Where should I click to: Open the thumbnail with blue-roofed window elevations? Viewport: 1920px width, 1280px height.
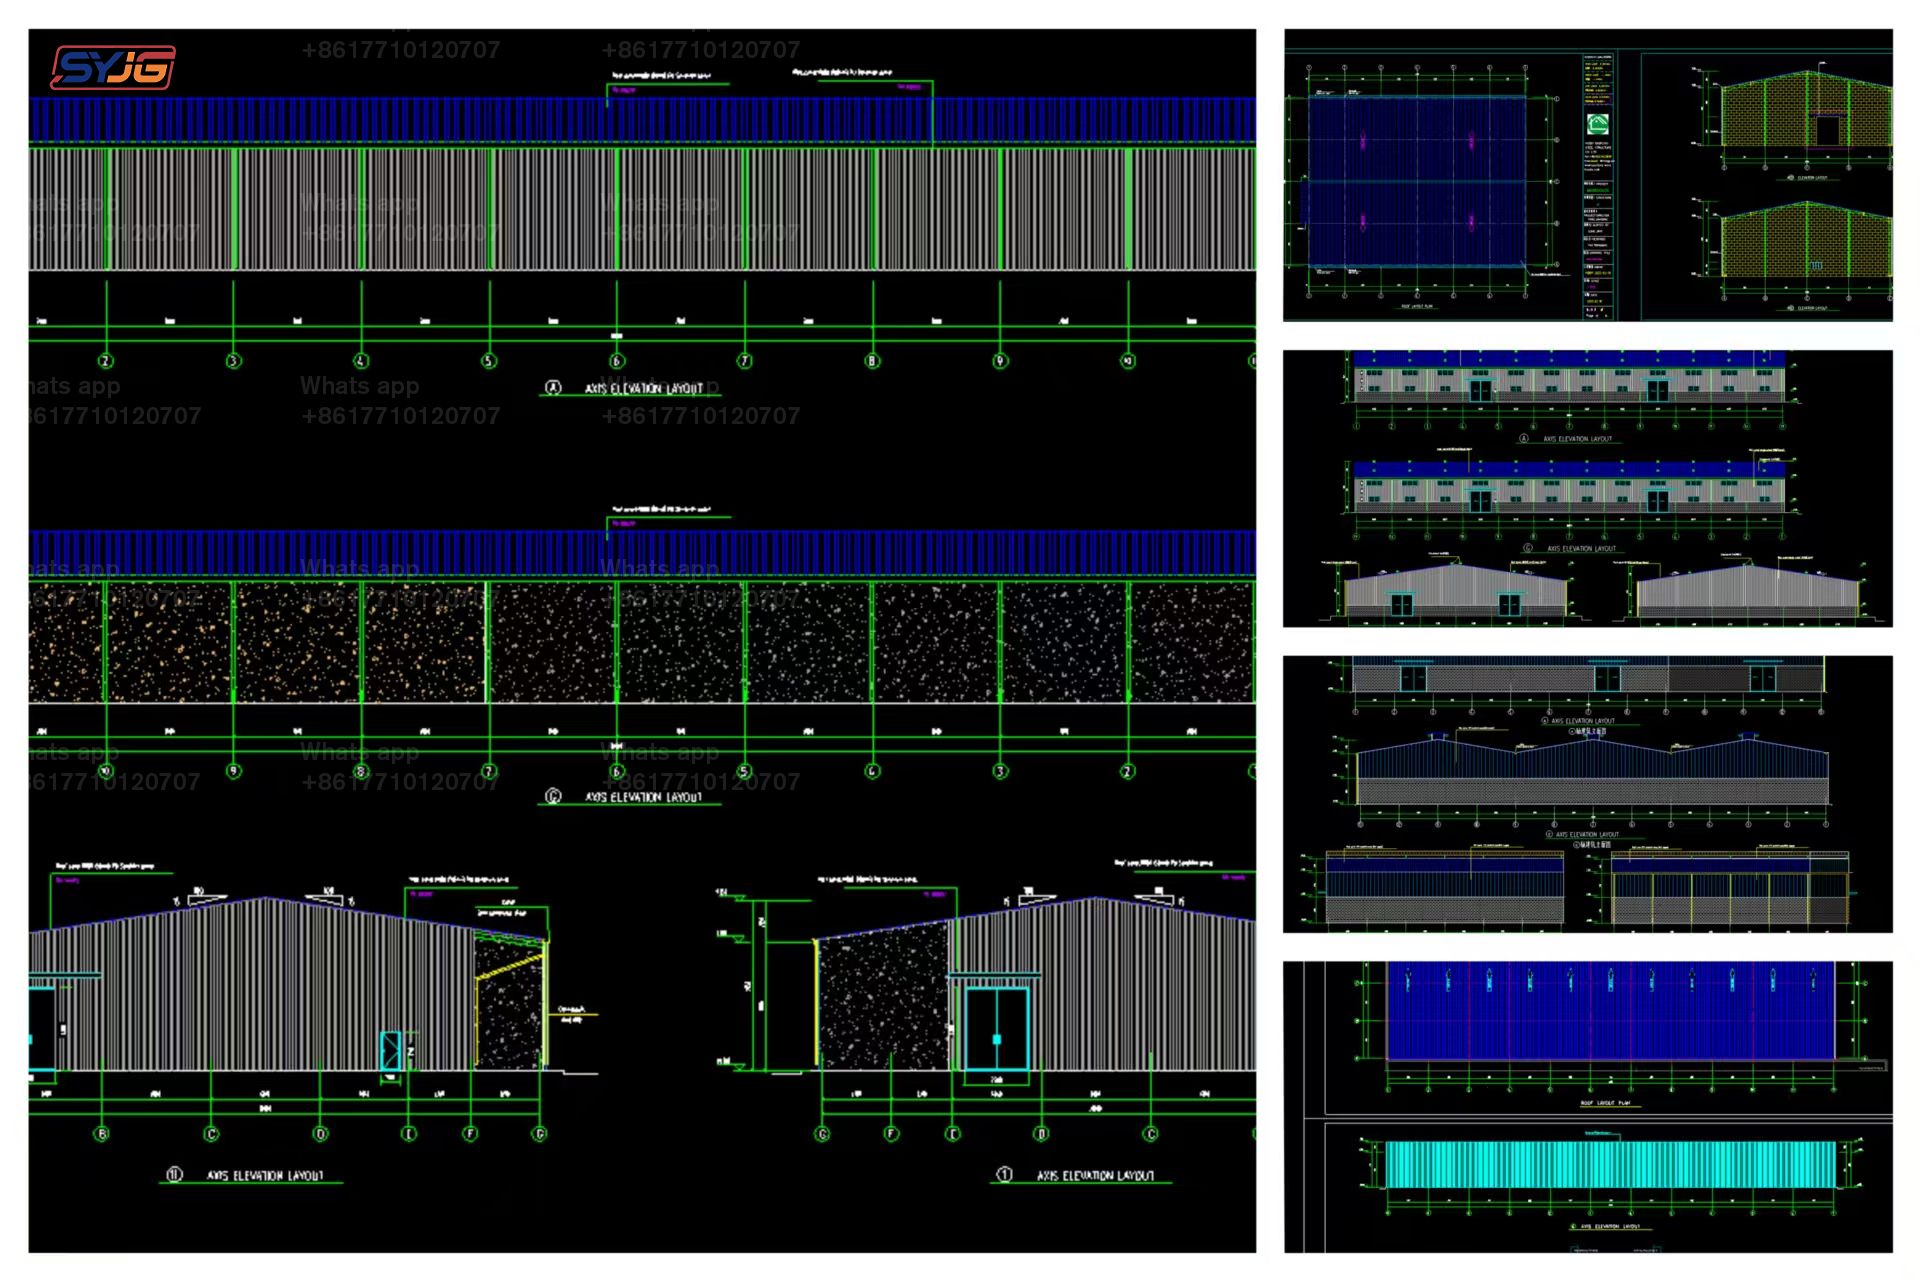1588,488
